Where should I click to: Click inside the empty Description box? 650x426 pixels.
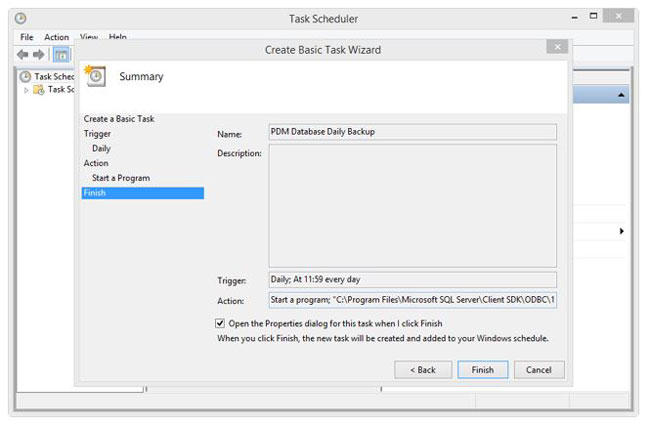click(412, 205)
